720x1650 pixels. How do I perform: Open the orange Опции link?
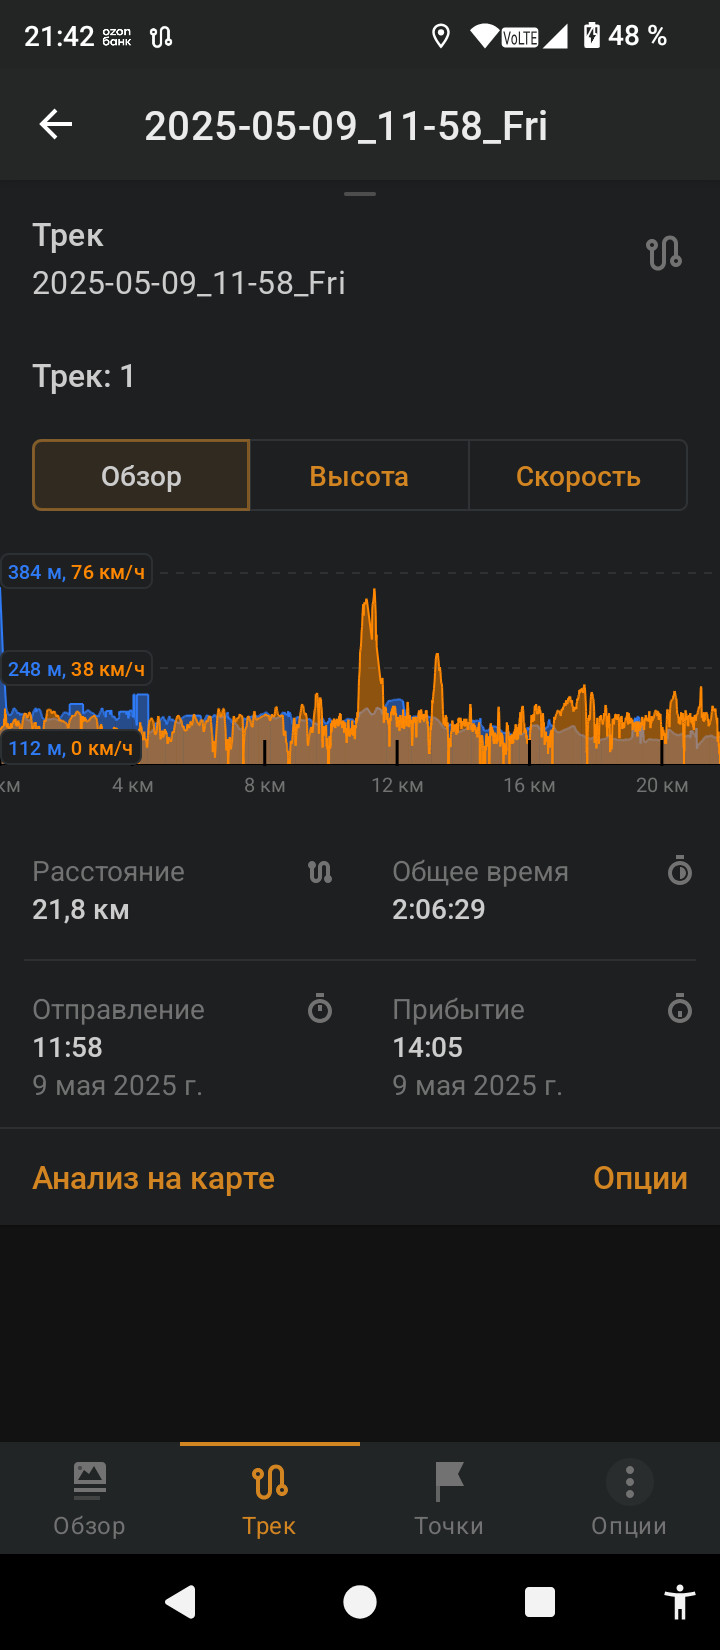(640, 1178)
